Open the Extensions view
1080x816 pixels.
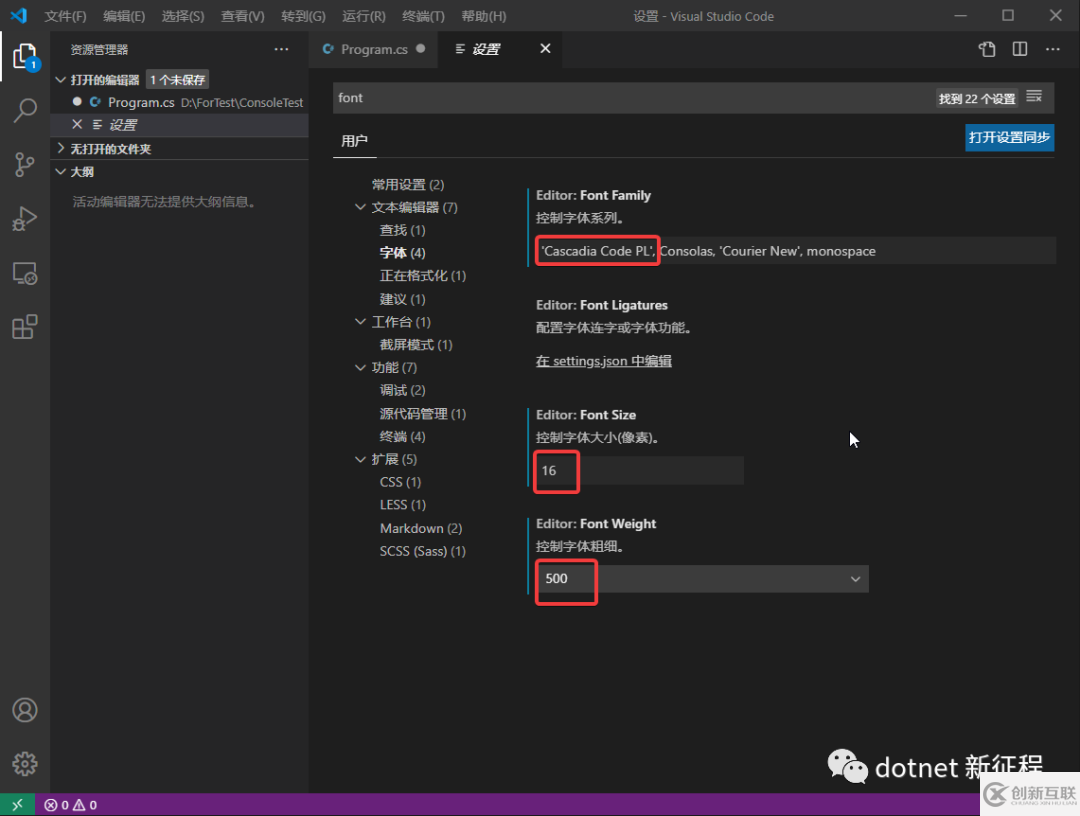coord(25,327)
